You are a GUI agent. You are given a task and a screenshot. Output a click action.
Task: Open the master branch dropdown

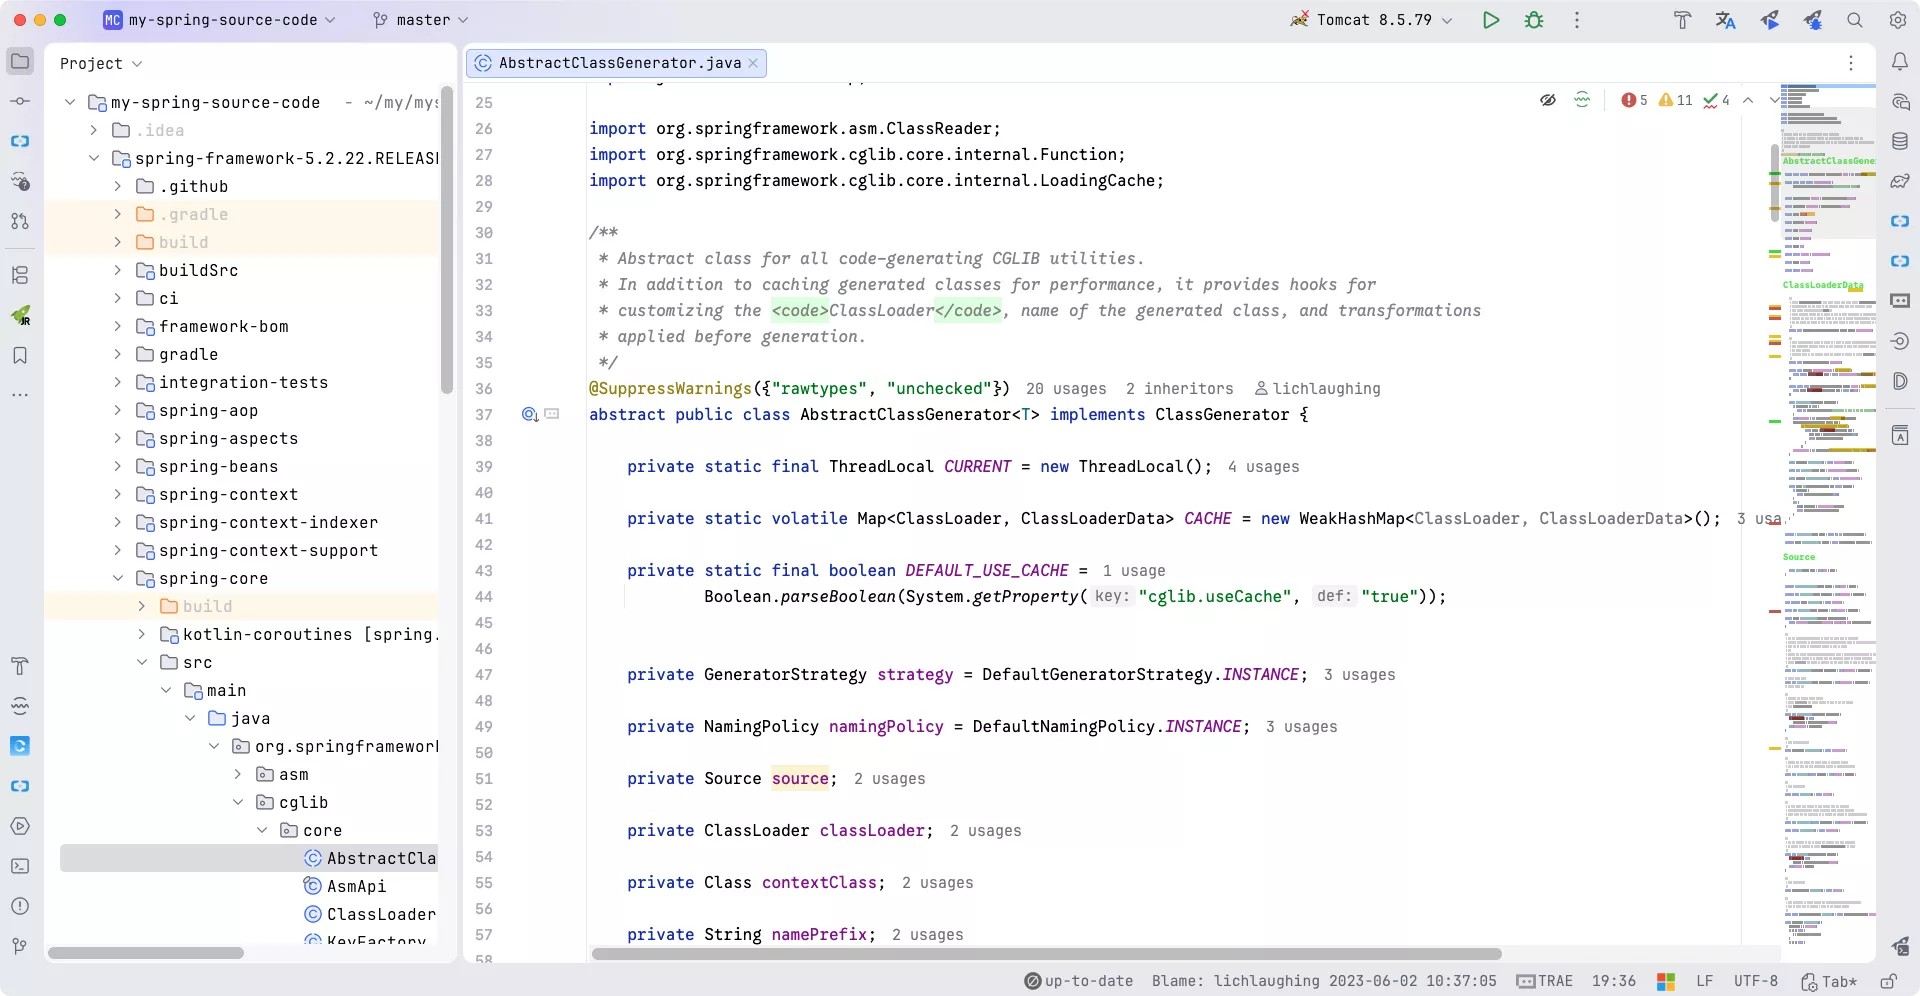pyautogui.click(x=421, y=20)
